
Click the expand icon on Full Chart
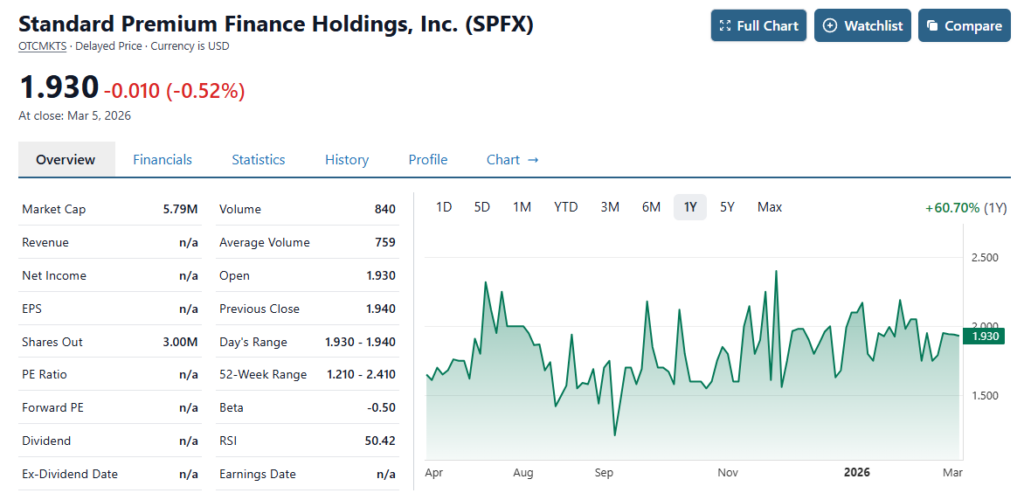[x=725, y=26]
